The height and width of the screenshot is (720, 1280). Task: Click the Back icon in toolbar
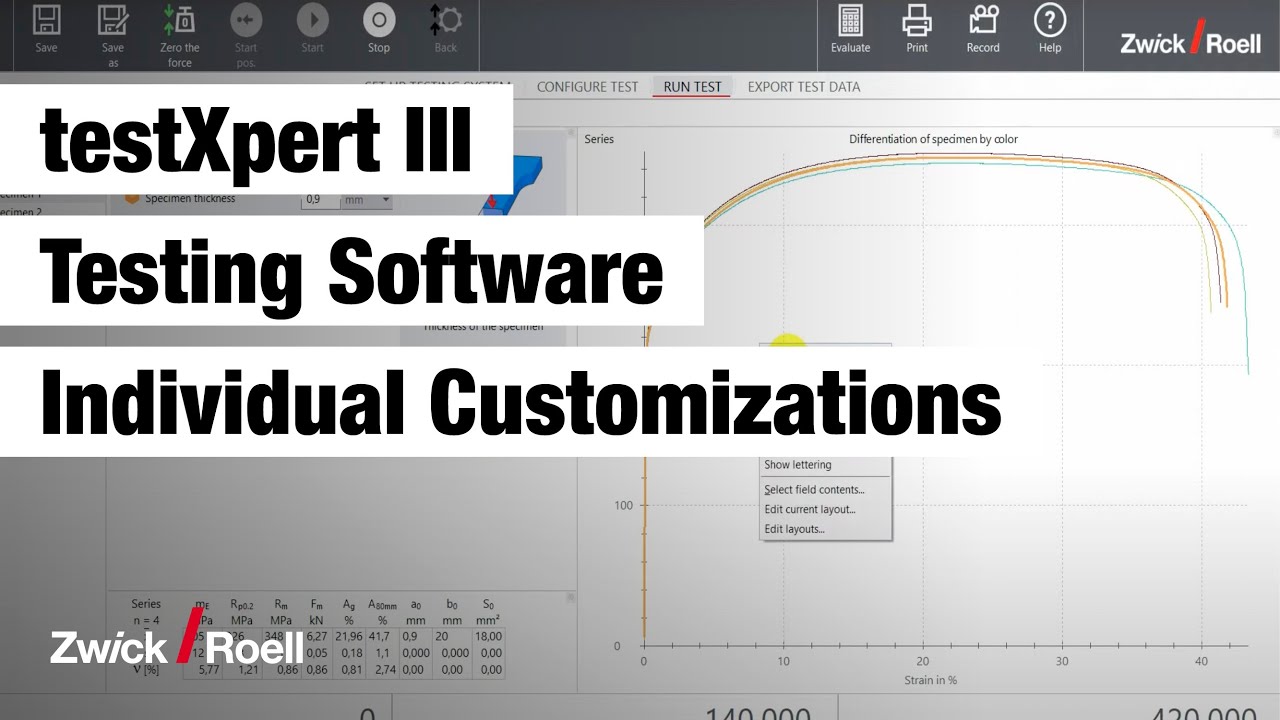[x=446, y=20]
